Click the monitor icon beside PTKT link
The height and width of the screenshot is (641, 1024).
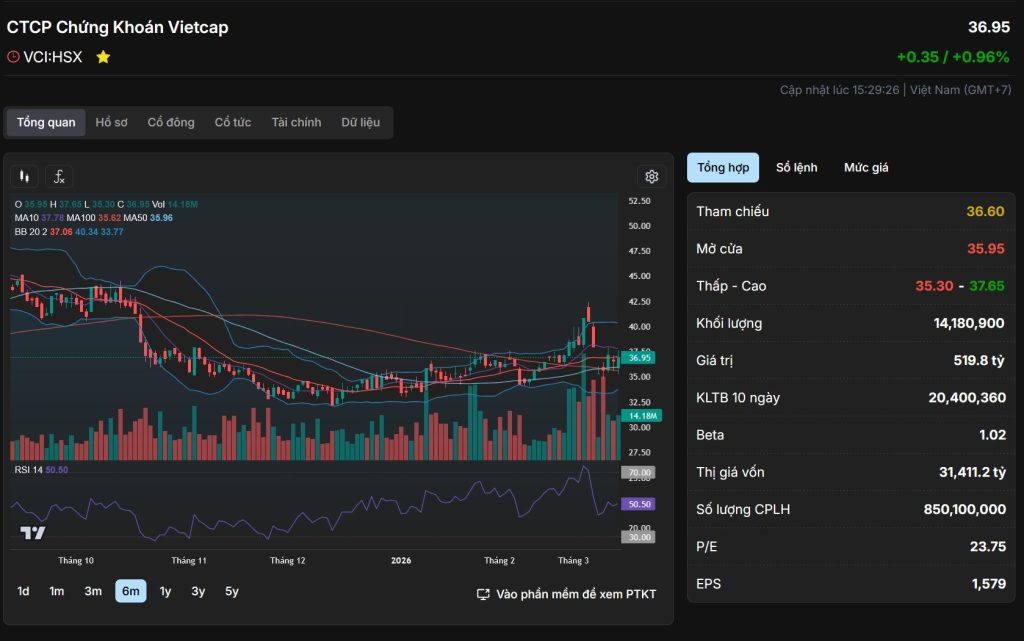(483, 594)
